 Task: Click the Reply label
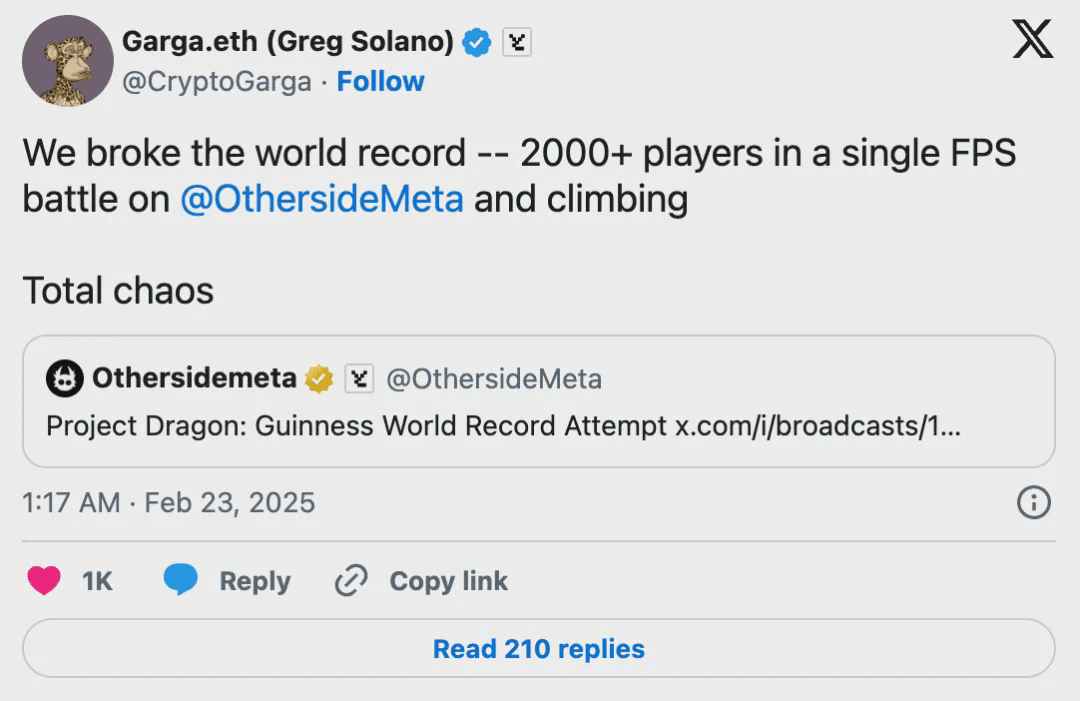tap(255, 581)
